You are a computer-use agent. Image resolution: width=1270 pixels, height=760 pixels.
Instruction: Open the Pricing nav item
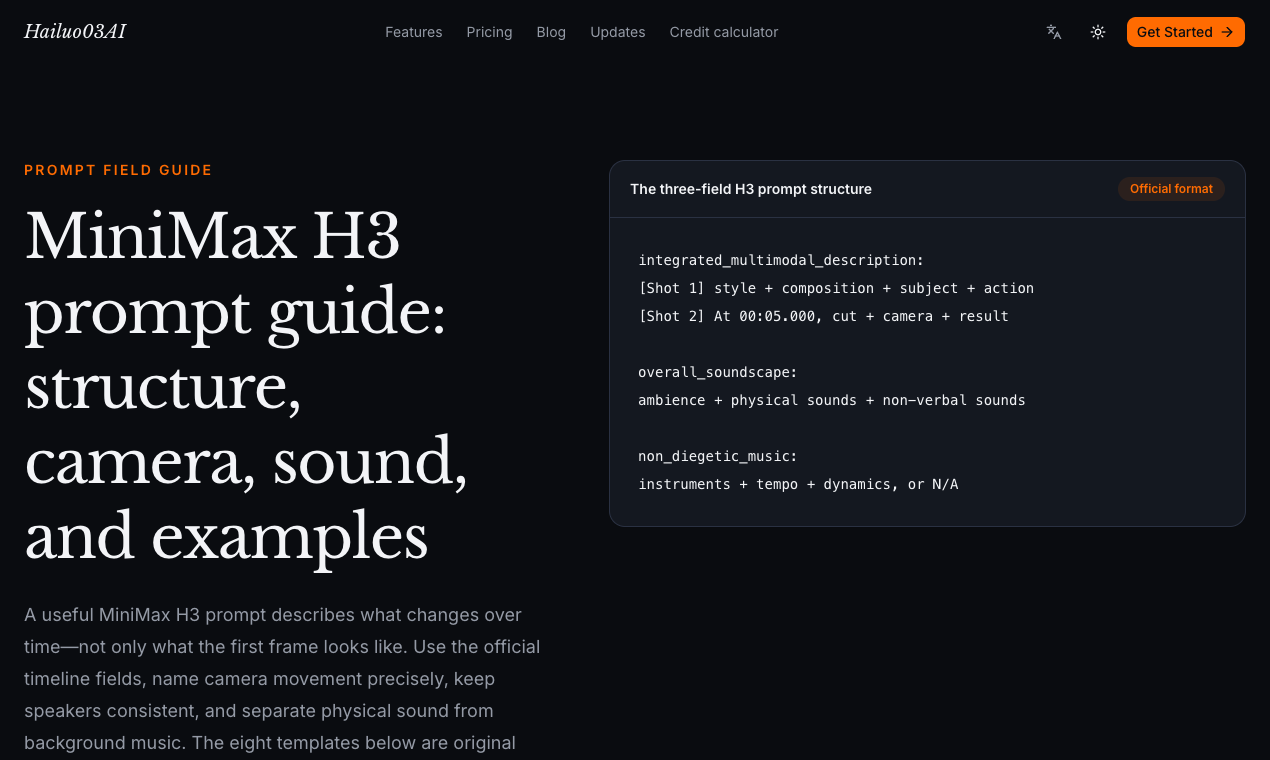pos(489,32)
